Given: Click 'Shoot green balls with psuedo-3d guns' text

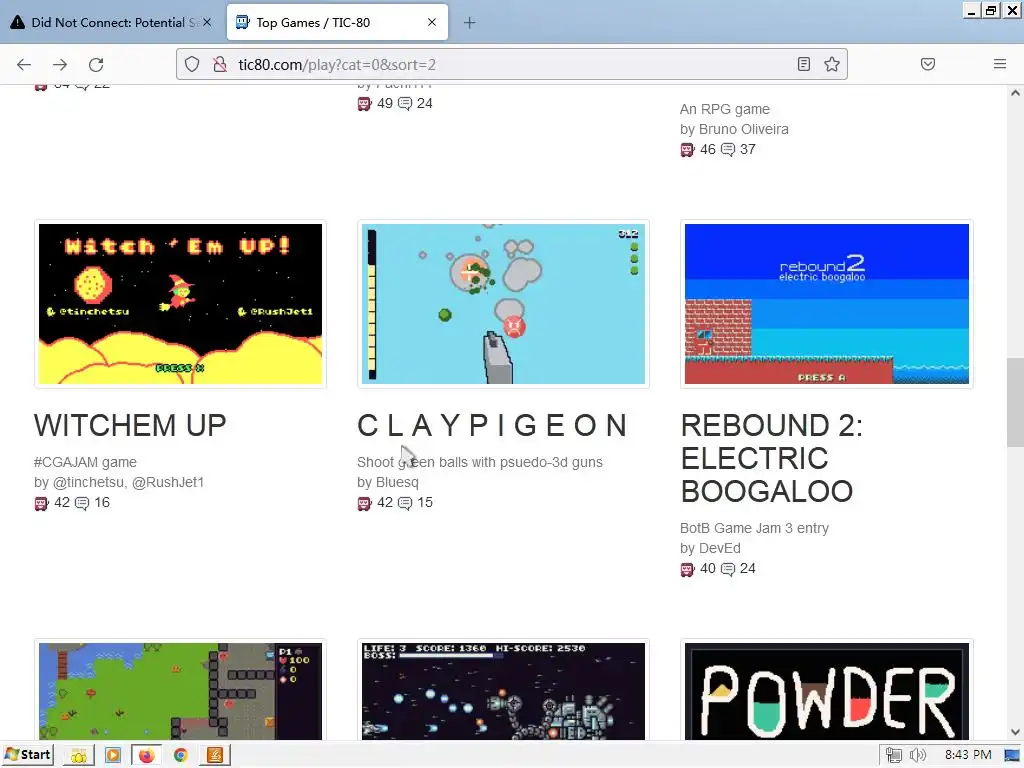Looking at the screenshot, I should (480, 462).
